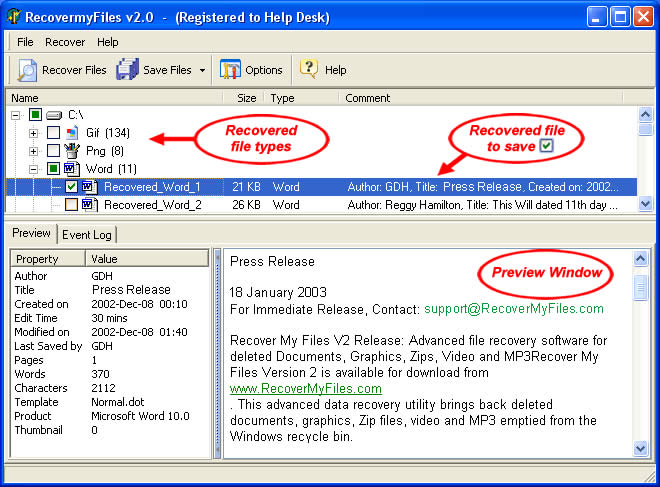Click the Recovered_Word_1 document icon
This screenshot has height=487, width=660.
pos(90,187)
